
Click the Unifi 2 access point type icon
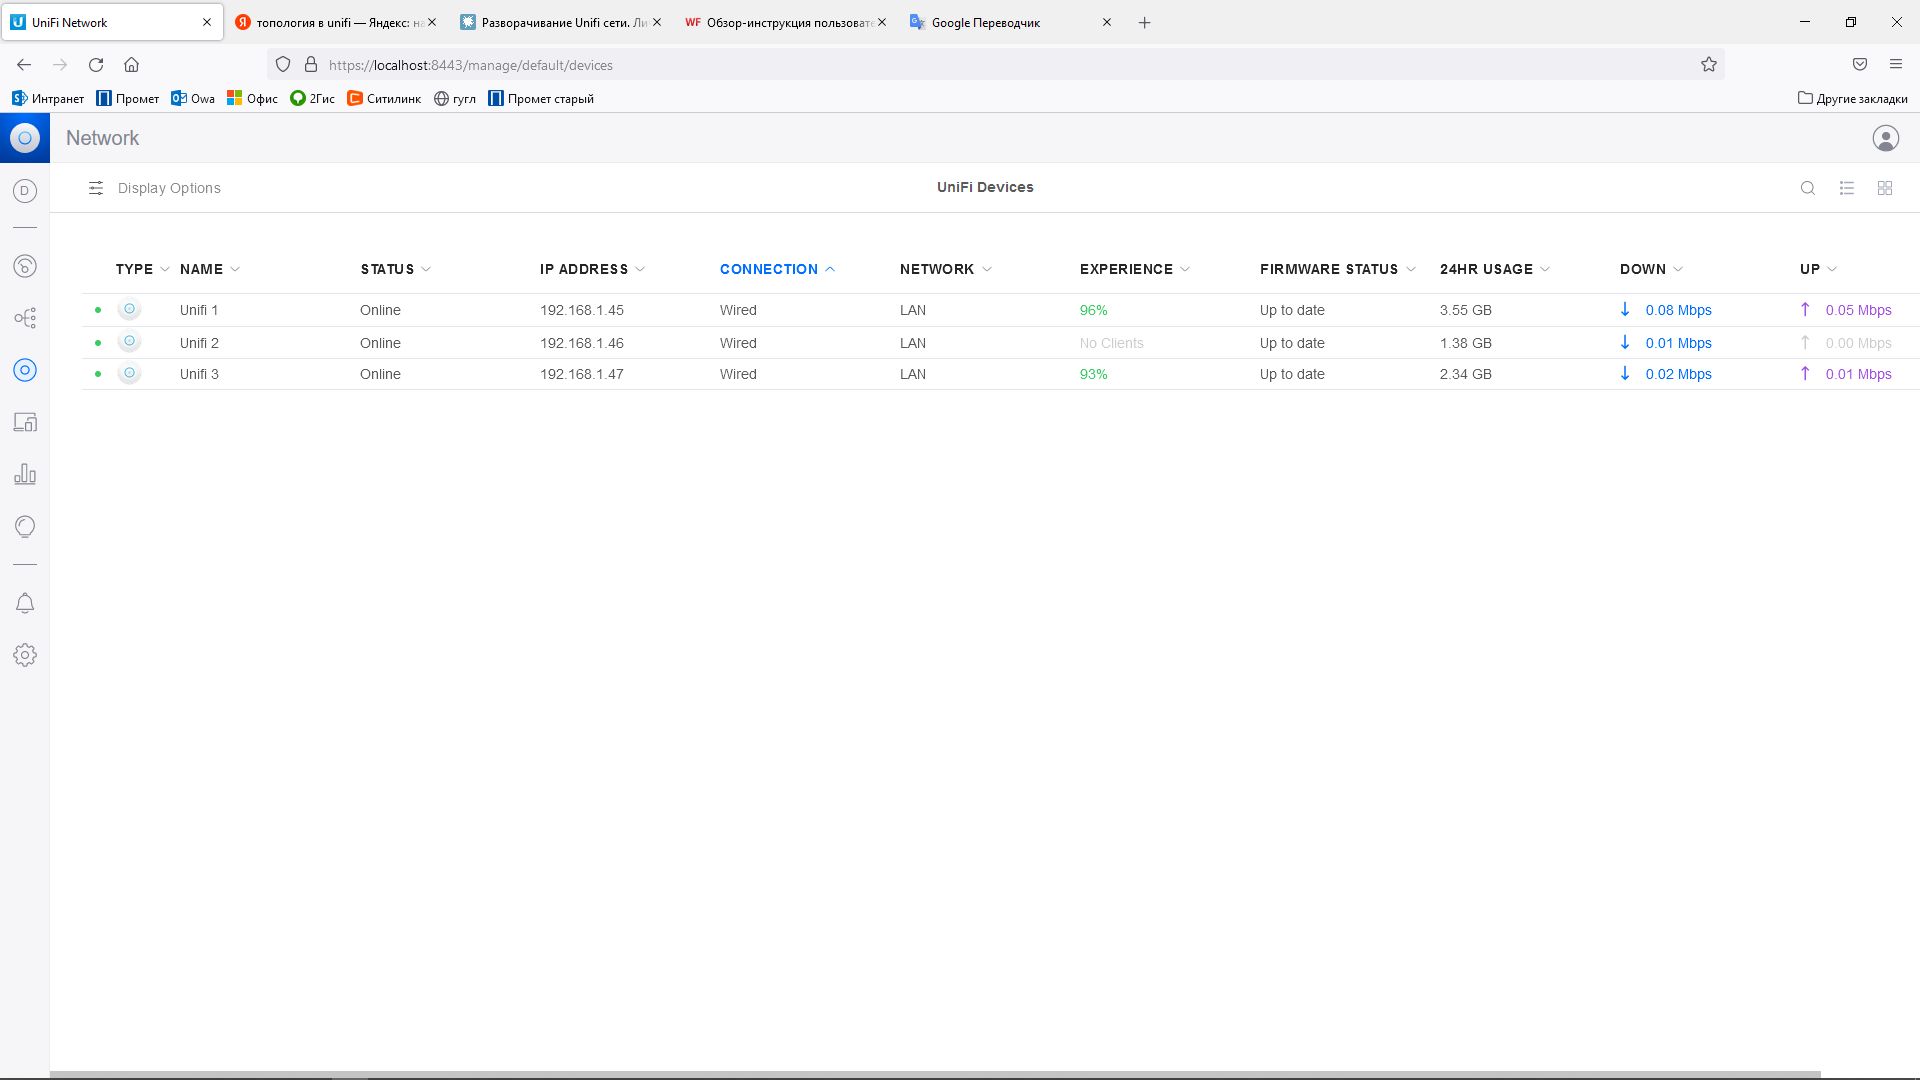click(x=129, y=341)
